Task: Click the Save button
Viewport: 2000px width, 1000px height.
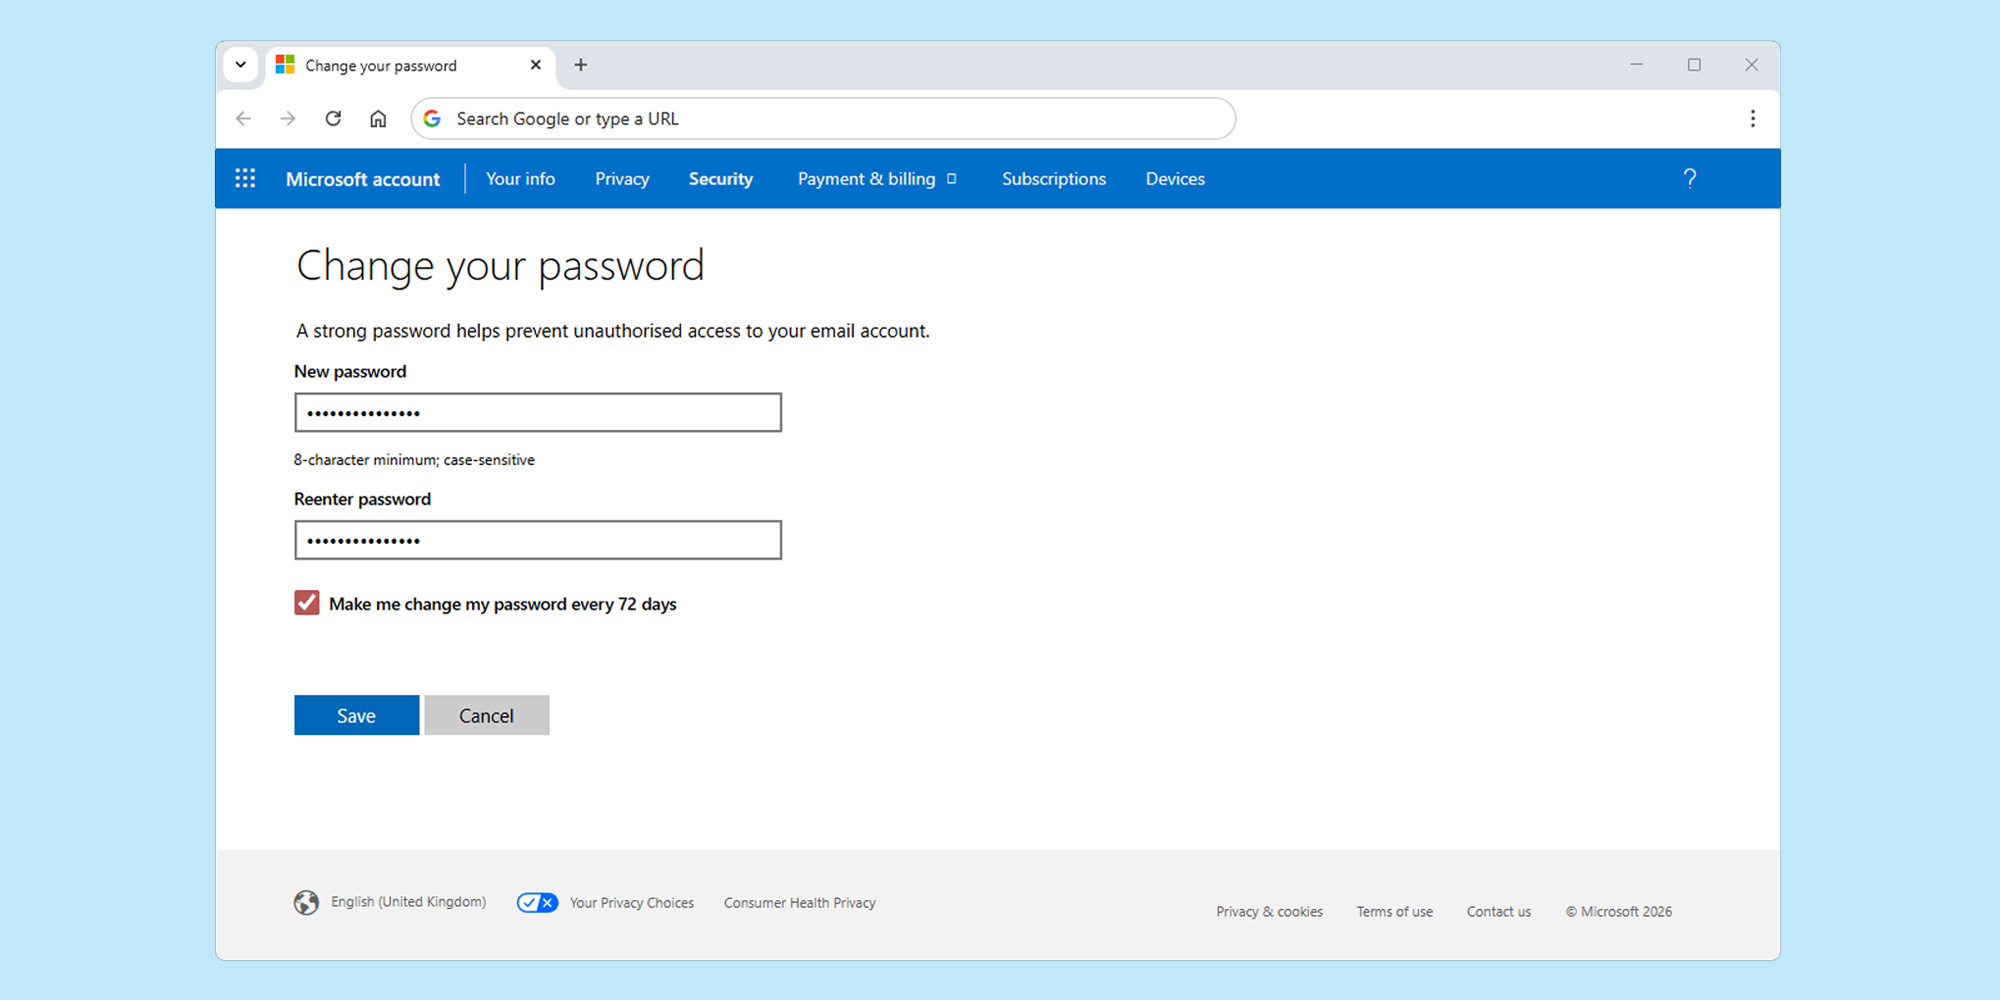Action: (x=356, y=715)
